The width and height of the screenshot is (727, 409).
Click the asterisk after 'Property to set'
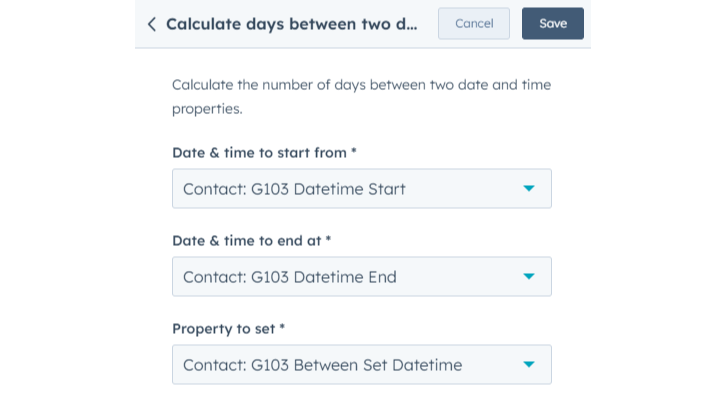[282, 329]
